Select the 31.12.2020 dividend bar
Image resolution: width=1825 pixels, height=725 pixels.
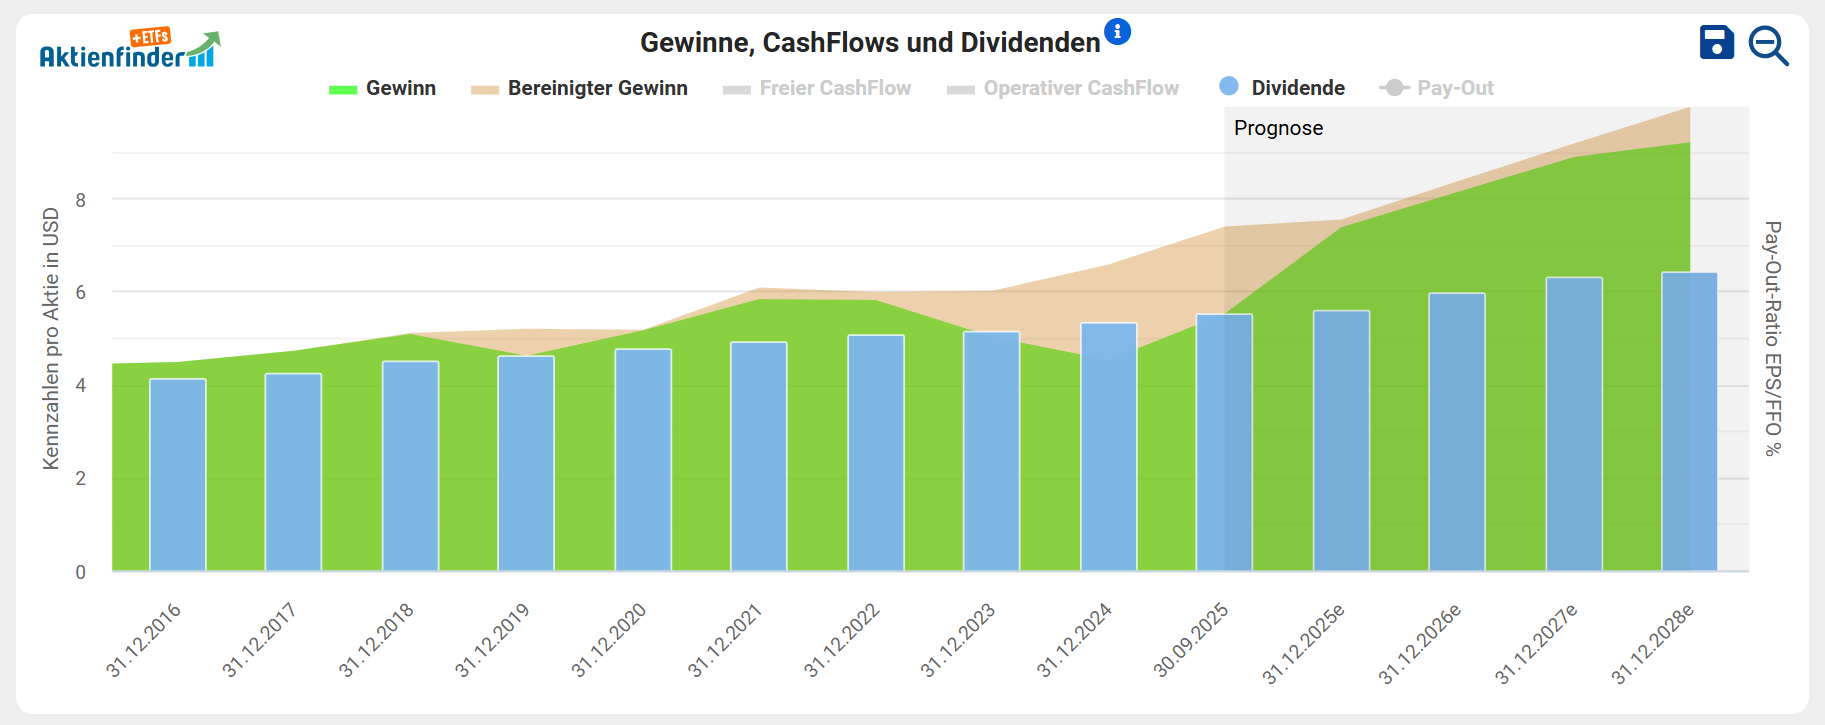[x=643, y=460]
